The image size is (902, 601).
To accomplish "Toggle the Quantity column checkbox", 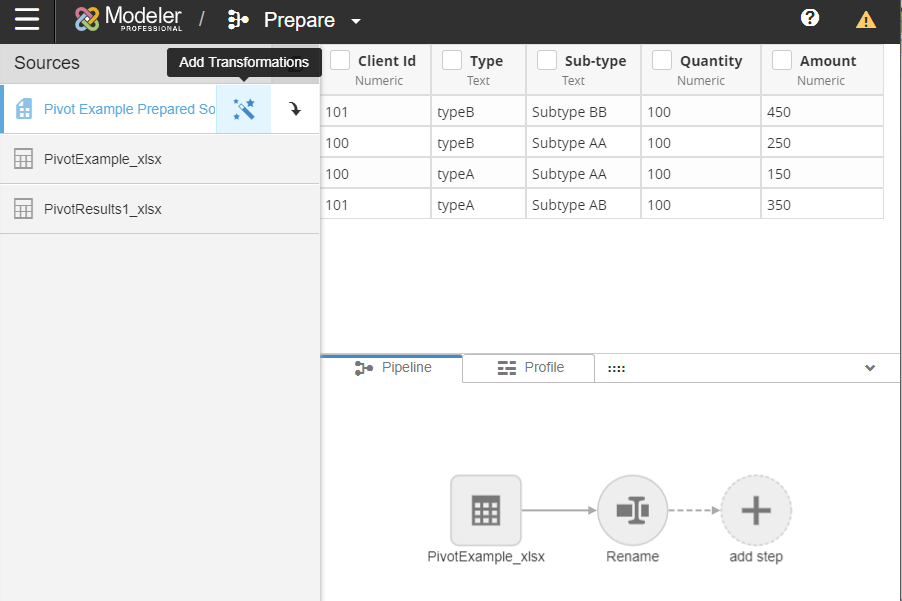I will [x=661, y=60].
